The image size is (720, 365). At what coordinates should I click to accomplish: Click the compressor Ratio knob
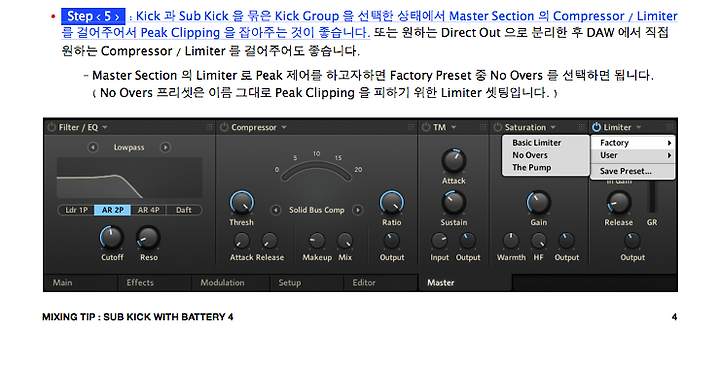coord(392,202)
